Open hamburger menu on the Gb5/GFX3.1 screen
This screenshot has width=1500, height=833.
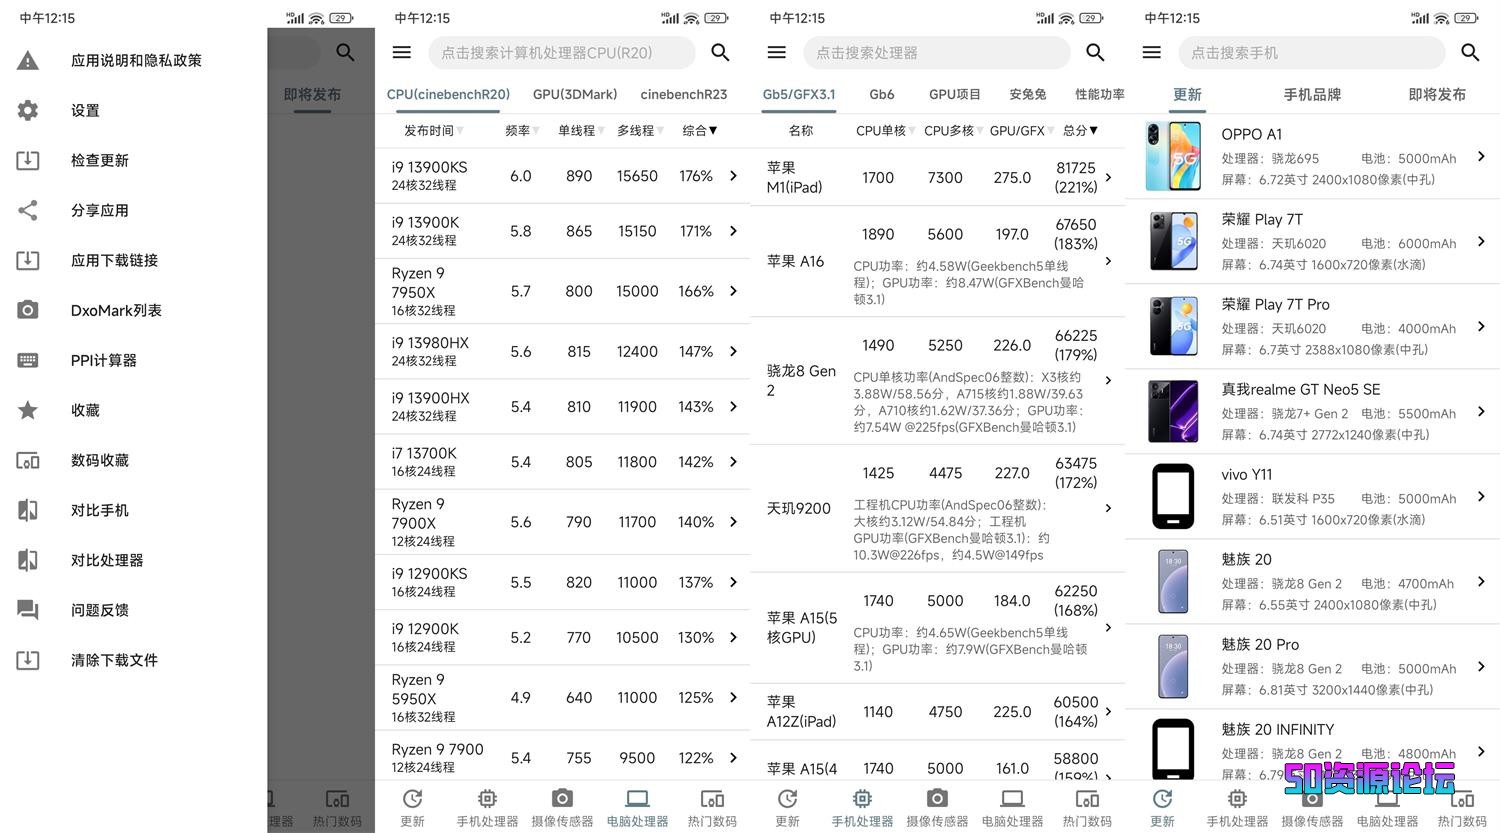(777, 52)
